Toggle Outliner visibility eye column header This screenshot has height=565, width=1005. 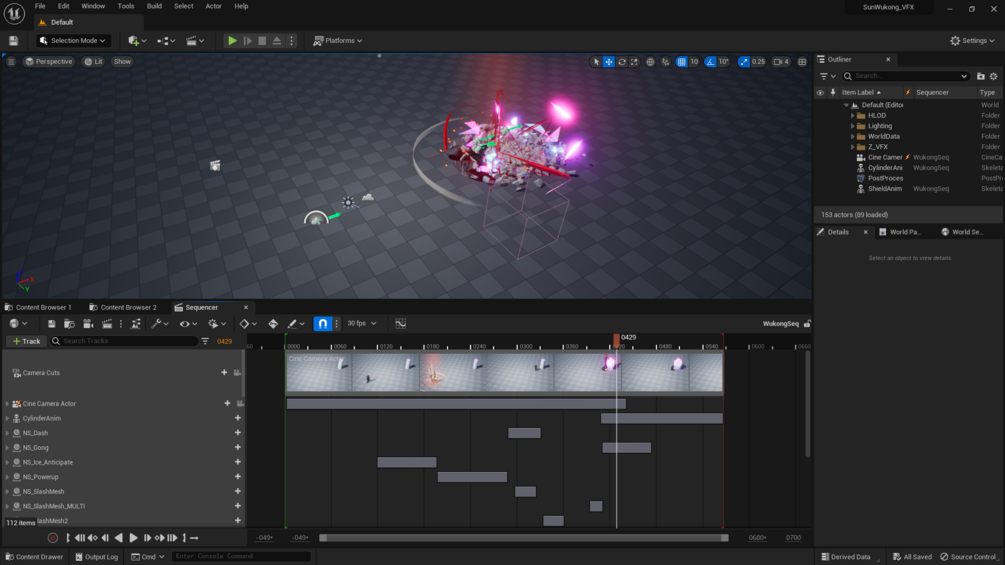pyautogui.click(x=820, y=92)
